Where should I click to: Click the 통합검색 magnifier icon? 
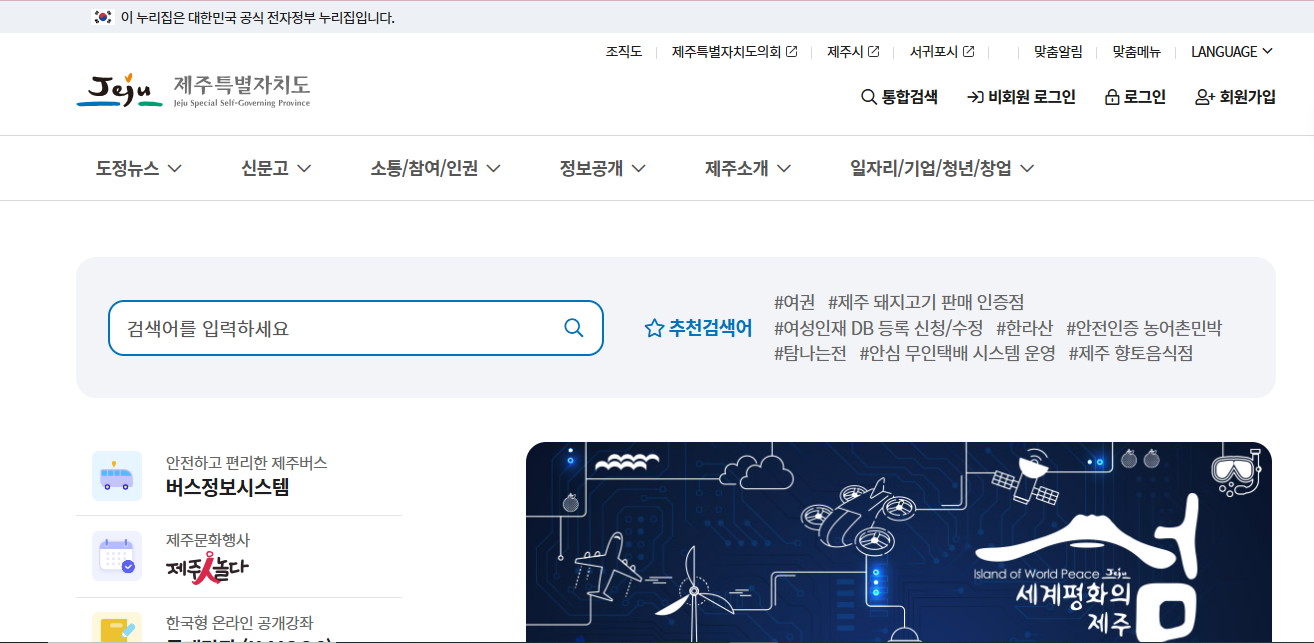point(868,97)
